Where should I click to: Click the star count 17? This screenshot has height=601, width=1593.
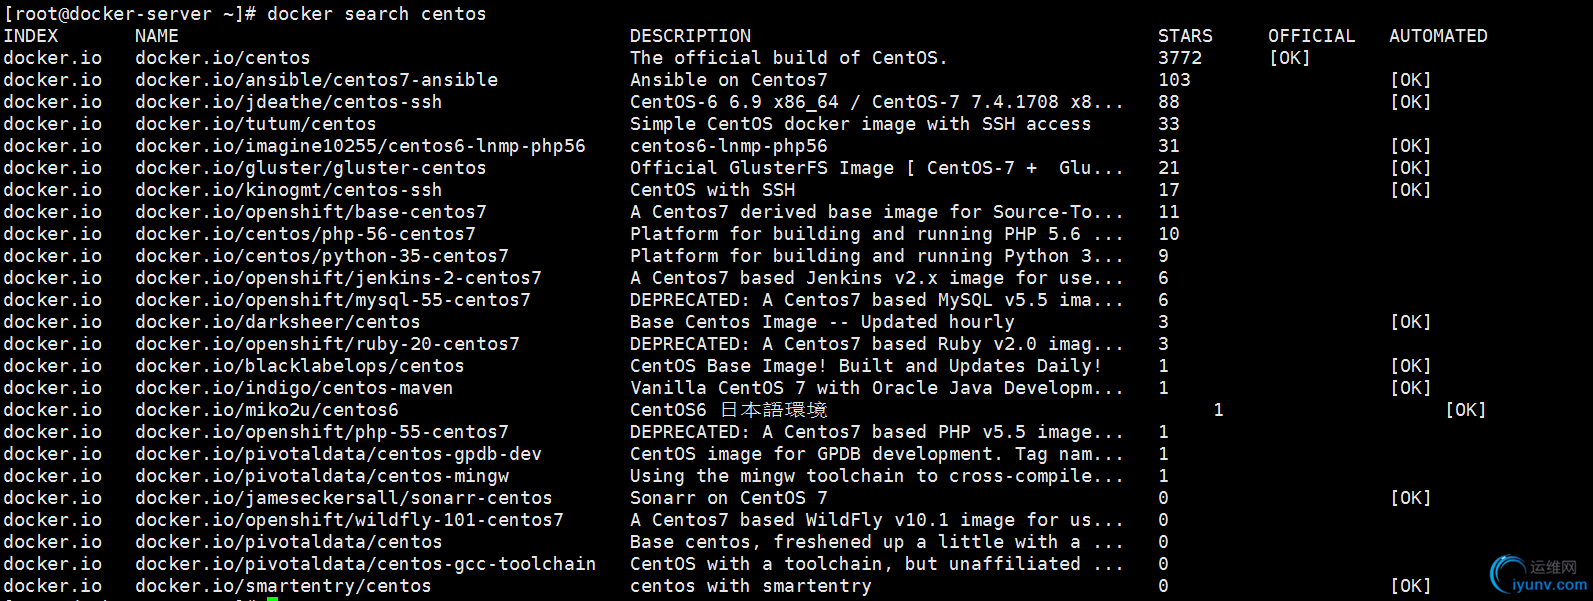1169,190
